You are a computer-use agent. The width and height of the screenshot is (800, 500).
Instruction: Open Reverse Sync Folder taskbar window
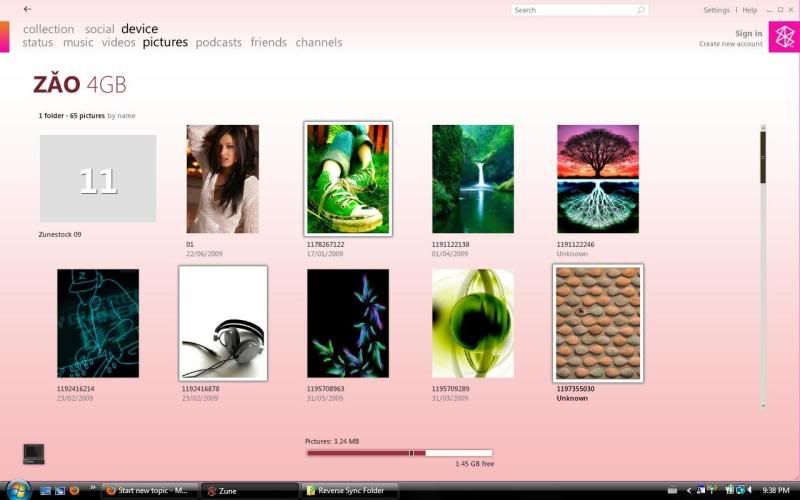coord(349,490)
